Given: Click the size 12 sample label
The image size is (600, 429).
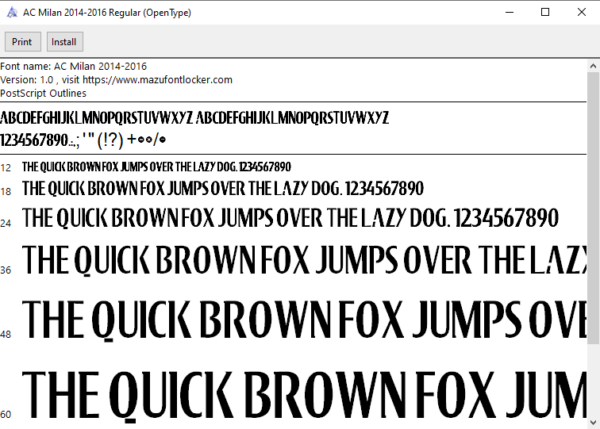Looking at the screenshot, I should click(x=6, y=168).
